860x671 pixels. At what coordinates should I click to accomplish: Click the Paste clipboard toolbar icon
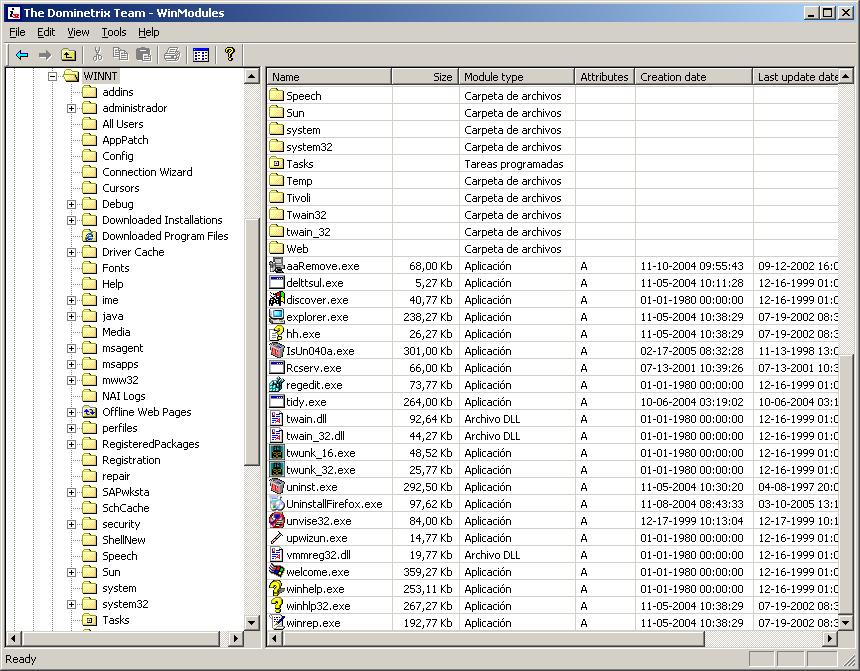[x=144, y=54]
